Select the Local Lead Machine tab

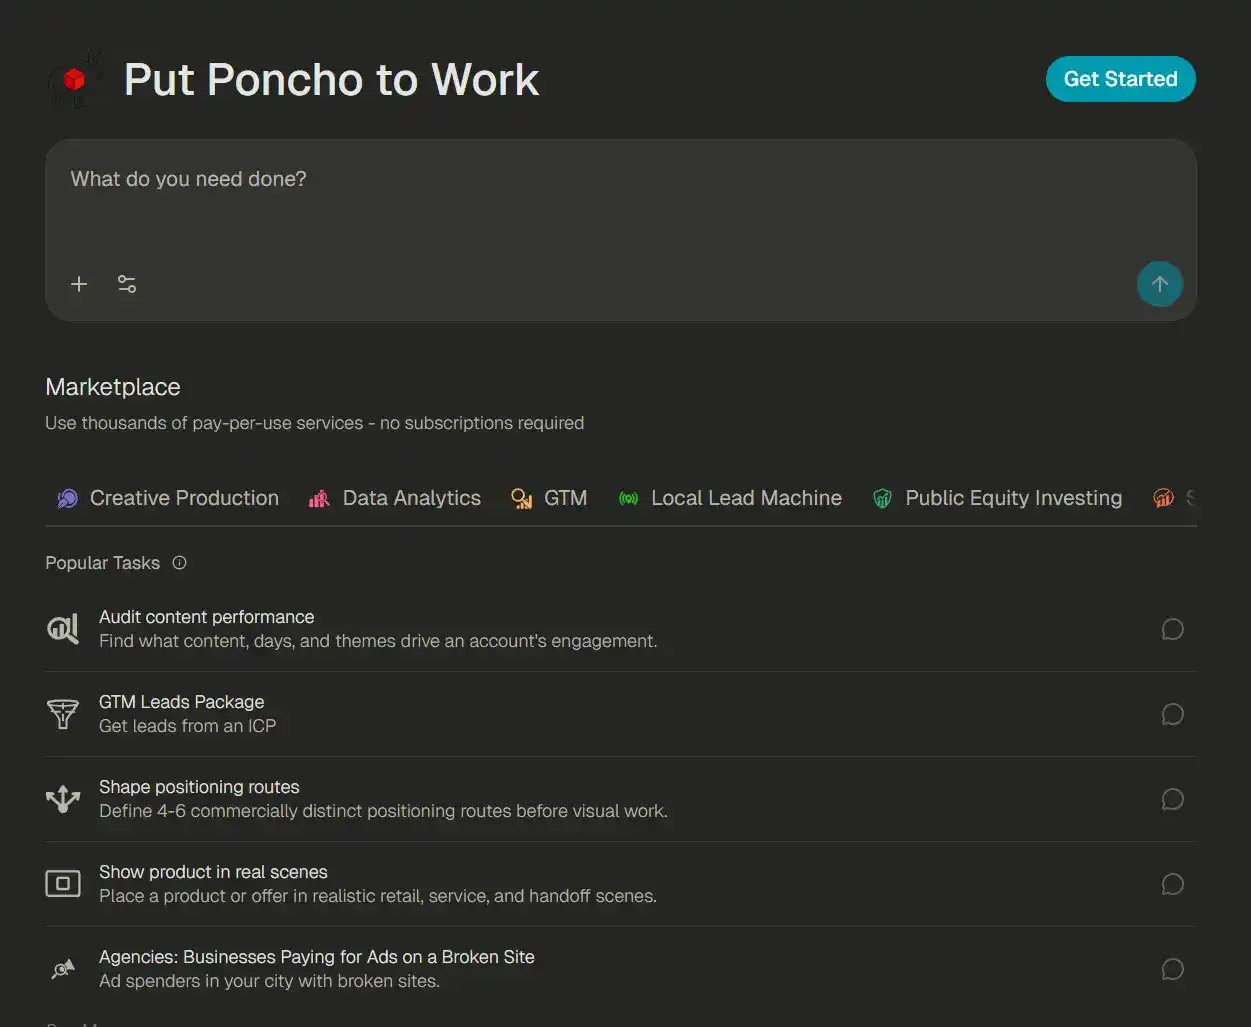click(x=730, y=498)
